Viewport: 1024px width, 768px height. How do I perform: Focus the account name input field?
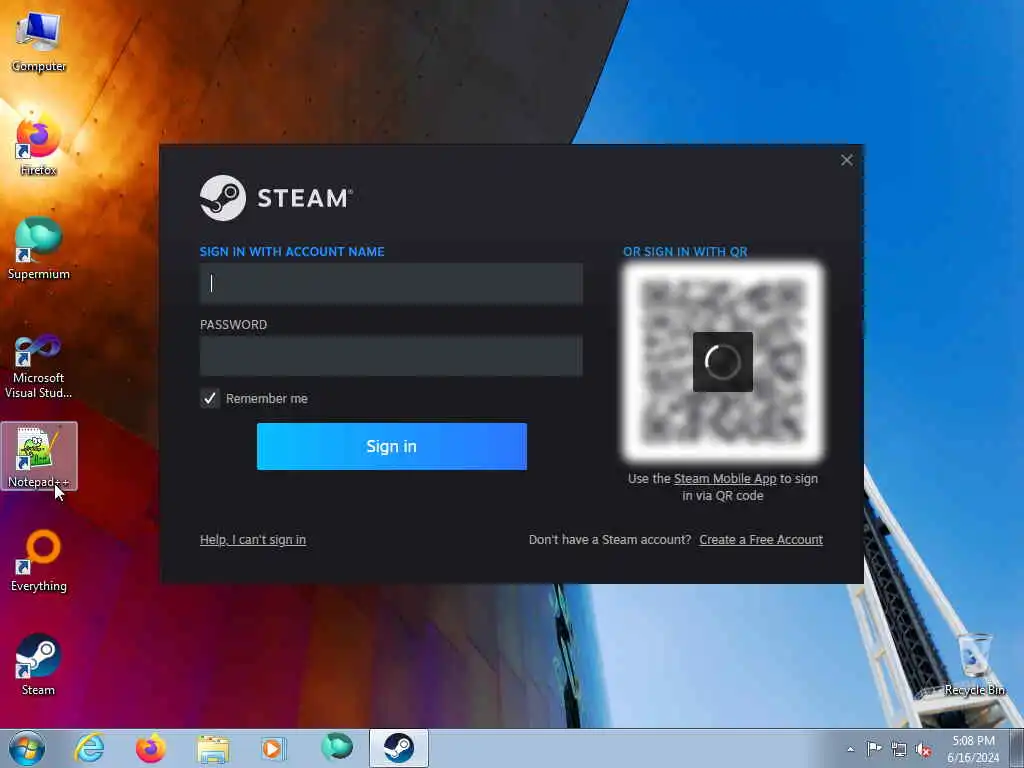[391, 283]
